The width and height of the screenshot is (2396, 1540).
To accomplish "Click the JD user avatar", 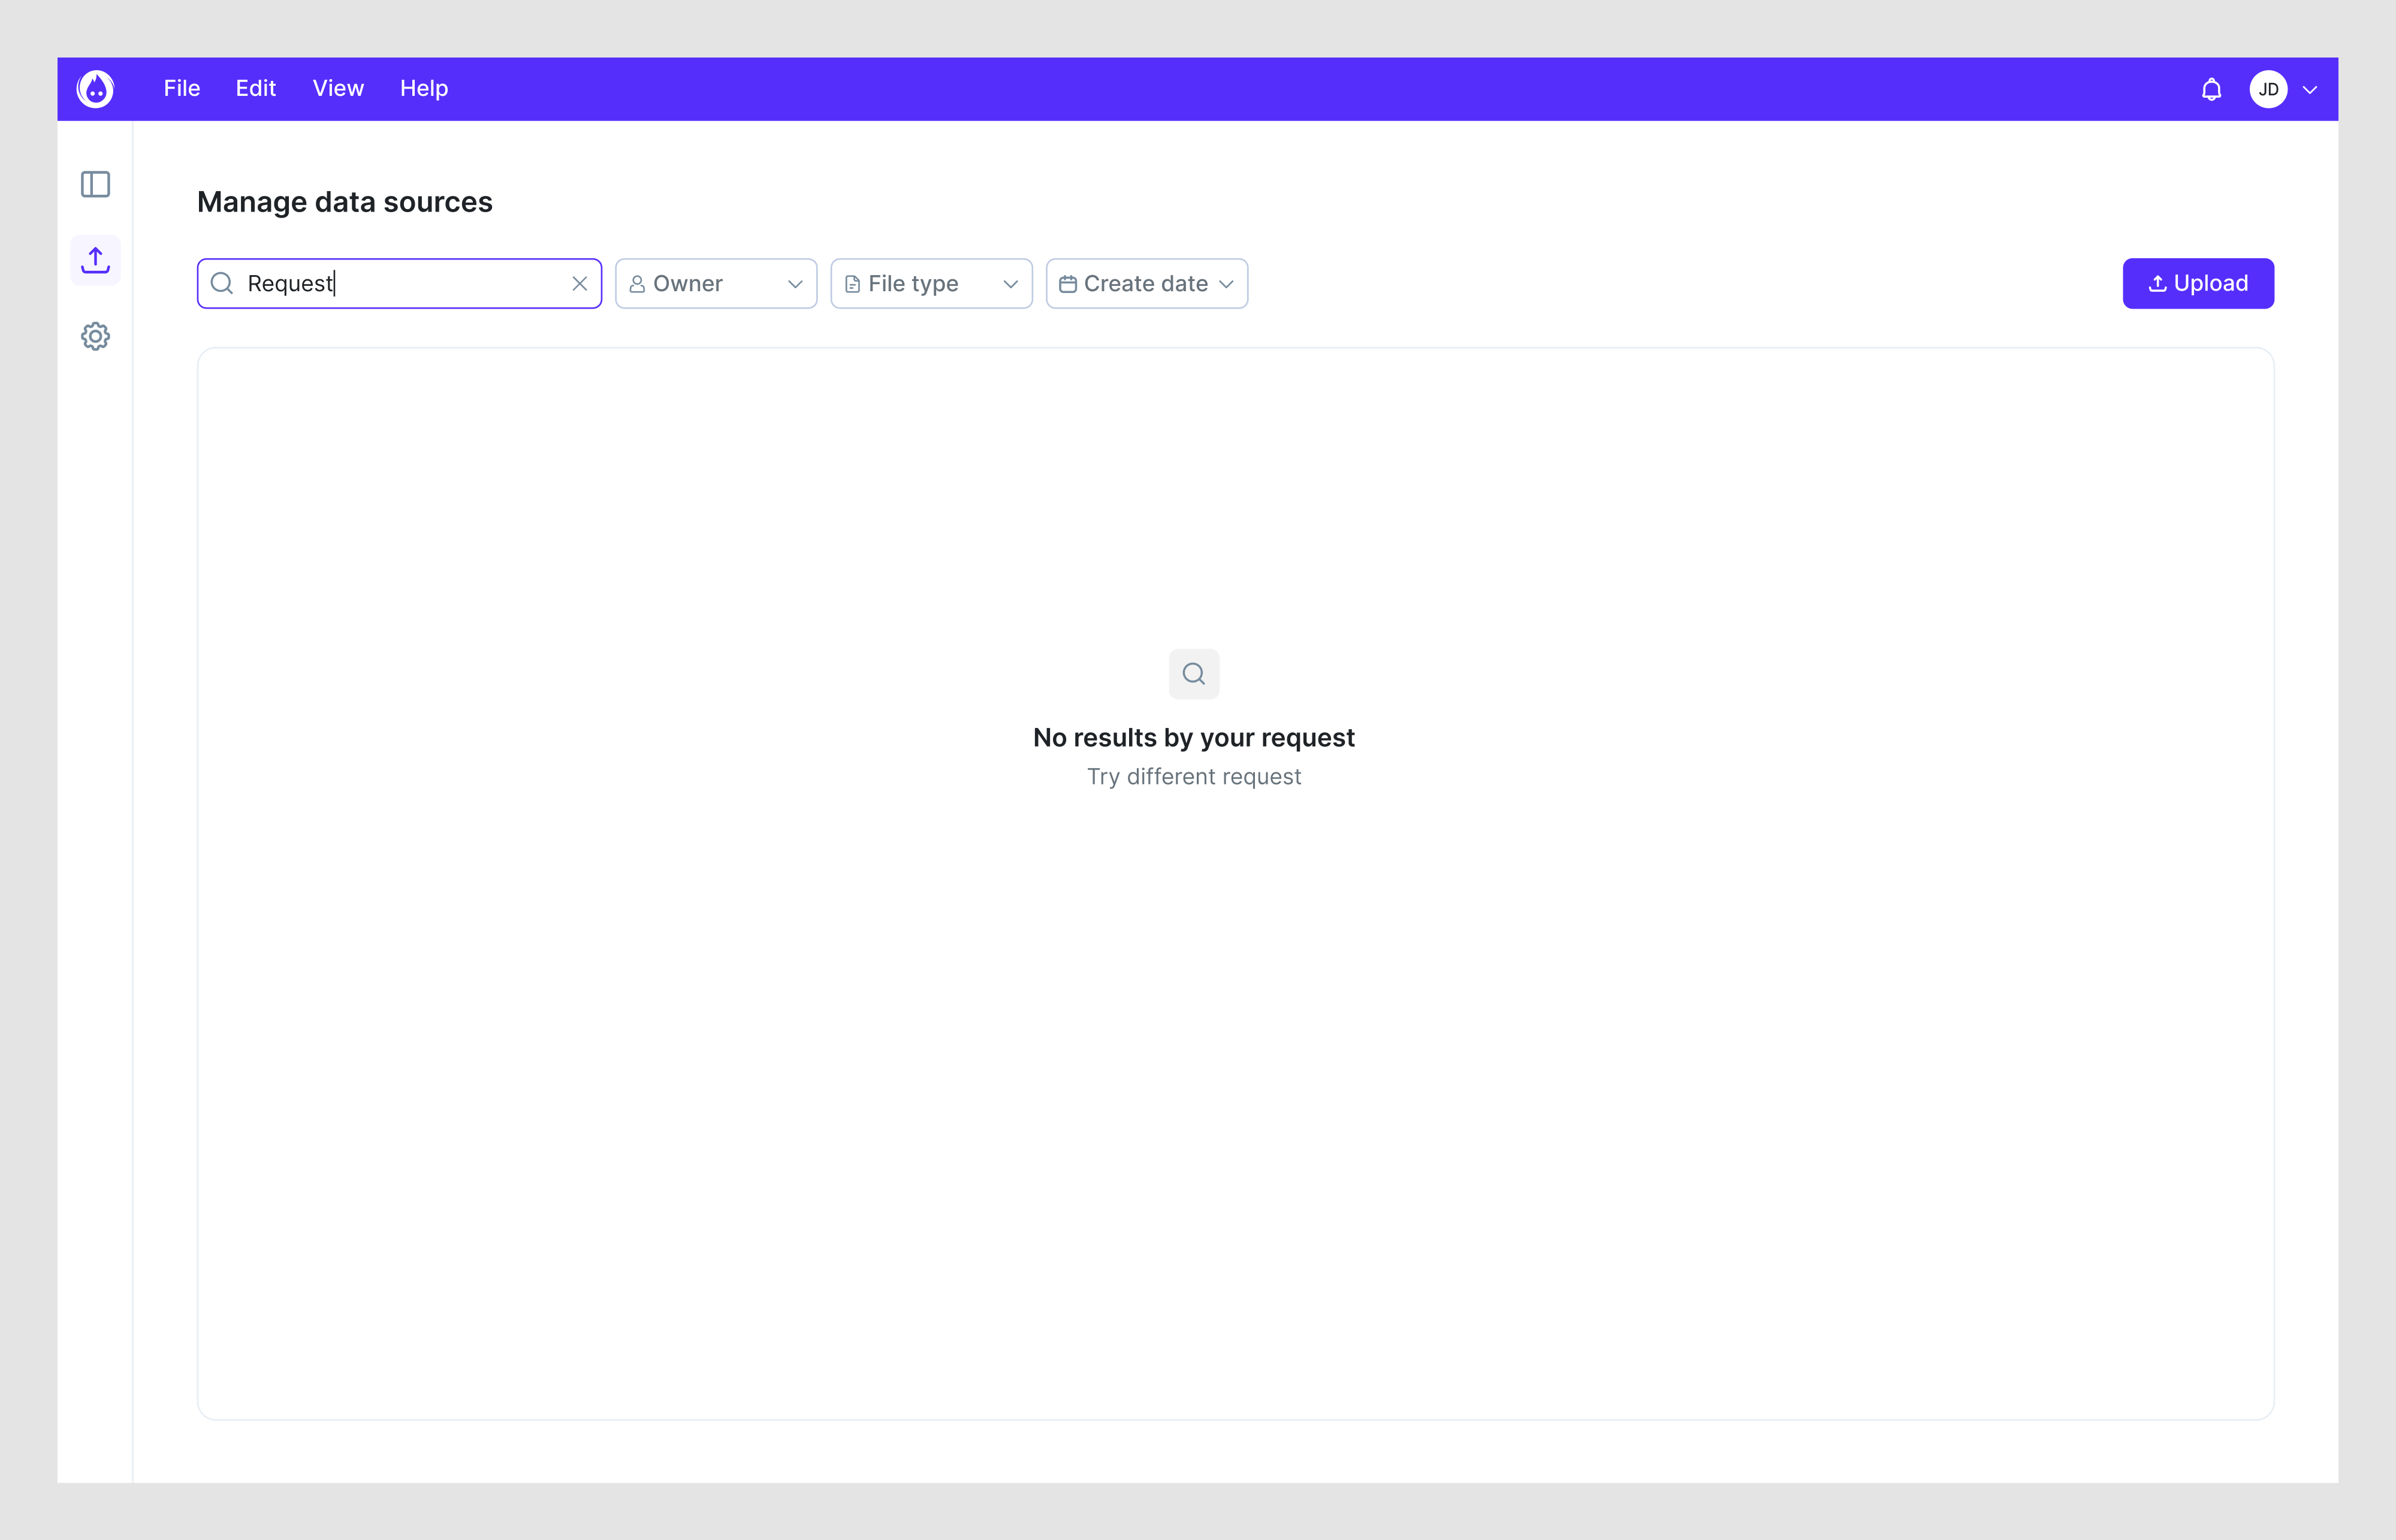I will pyautogui.click(x=2268, y=90).
